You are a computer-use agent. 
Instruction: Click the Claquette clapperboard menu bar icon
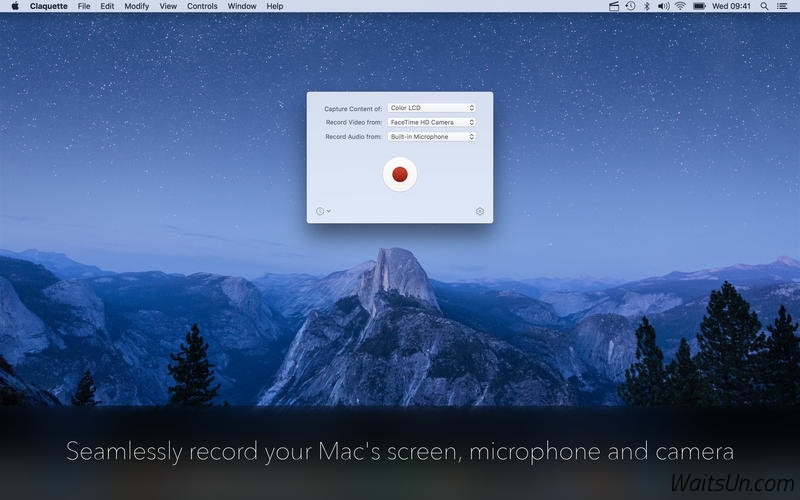click(x=613, y=6)
